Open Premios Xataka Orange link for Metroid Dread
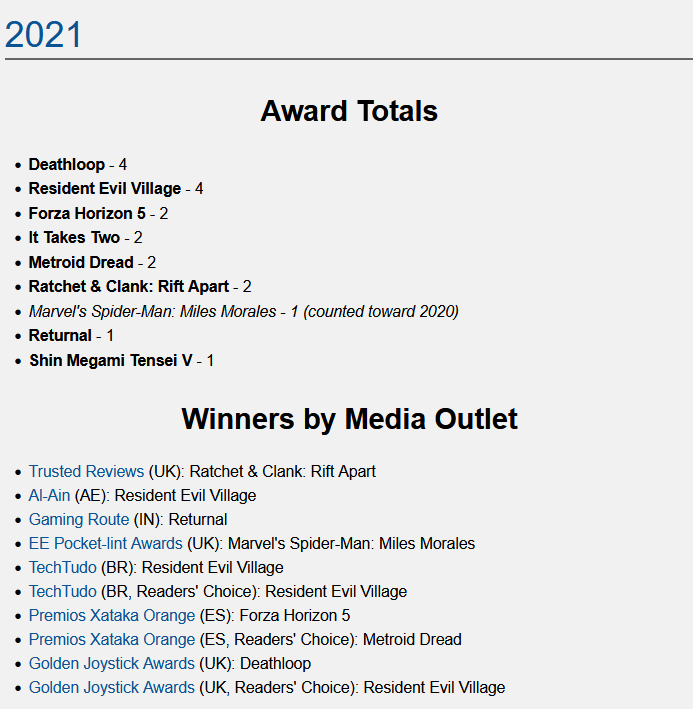Image resolution: width=693 pixels, height=709 pixels. coord(112,639)
